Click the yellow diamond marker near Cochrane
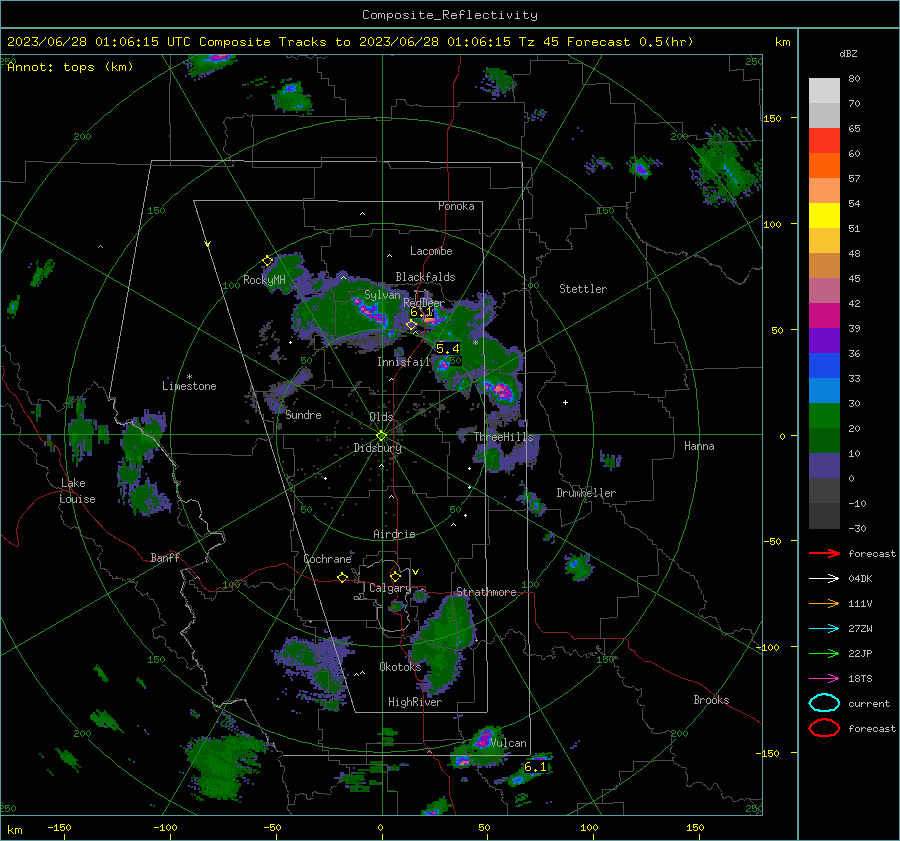Viewport: 900px width, 841px height. click(343, 577)
